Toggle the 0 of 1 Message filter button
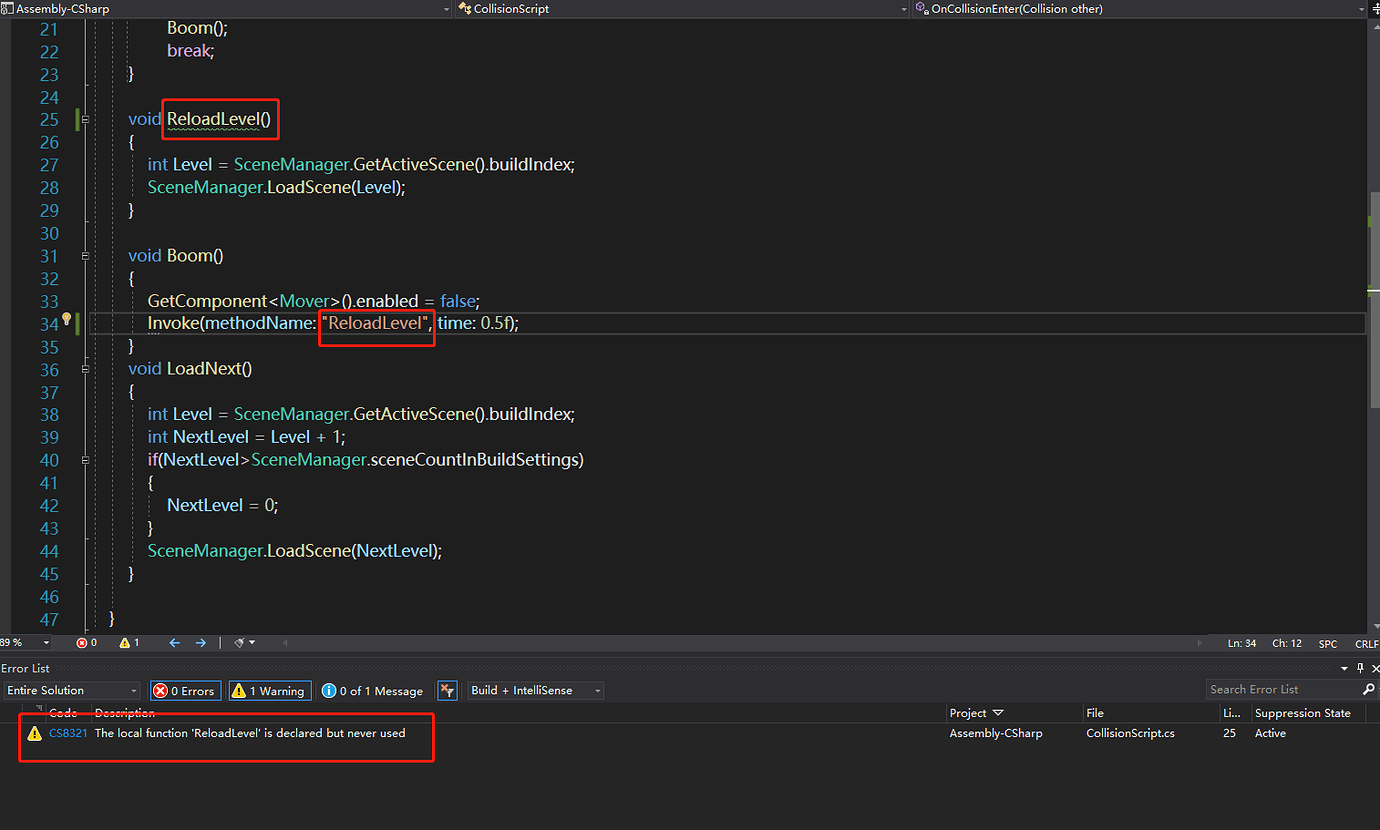This screenshot has width=1380, height=830. tap(372, 690)
